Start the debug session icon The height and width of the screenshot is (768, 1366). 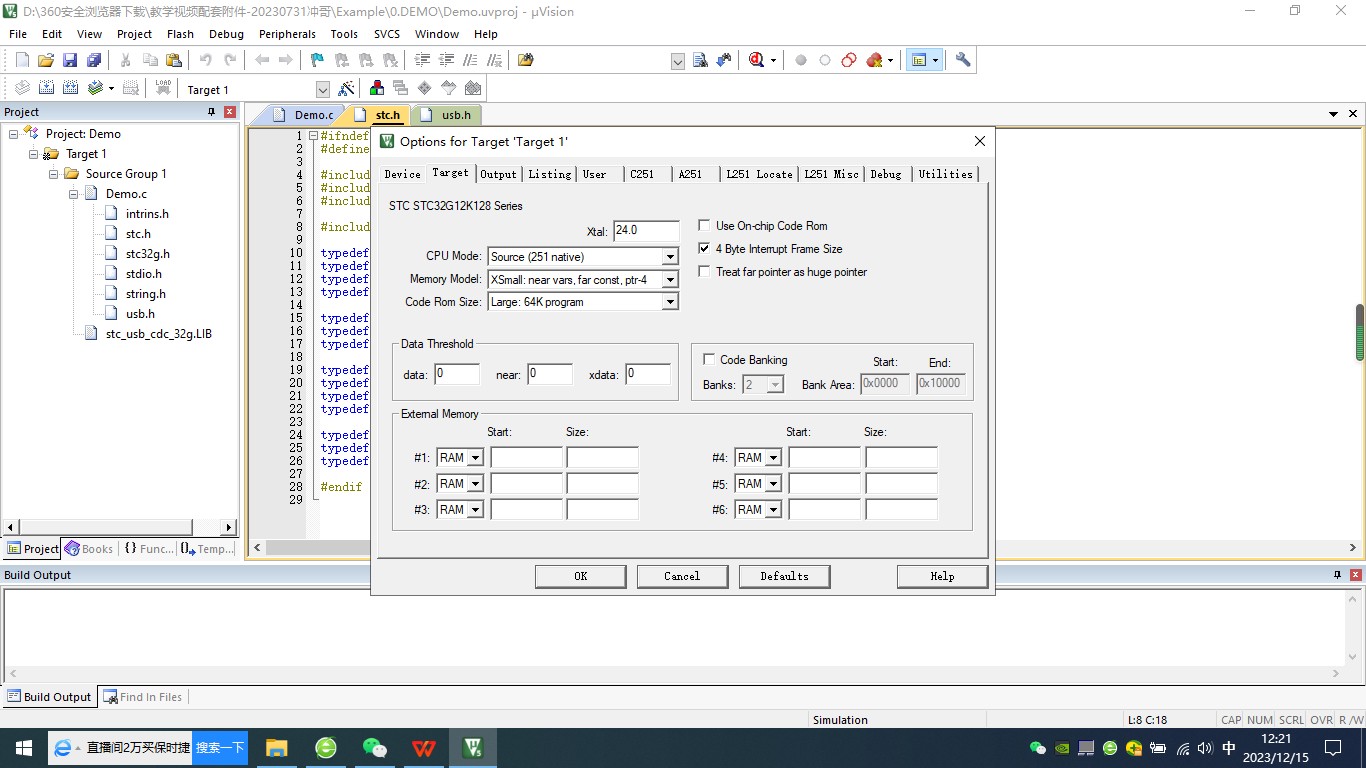pyautogui.click(x=756, y=60)
